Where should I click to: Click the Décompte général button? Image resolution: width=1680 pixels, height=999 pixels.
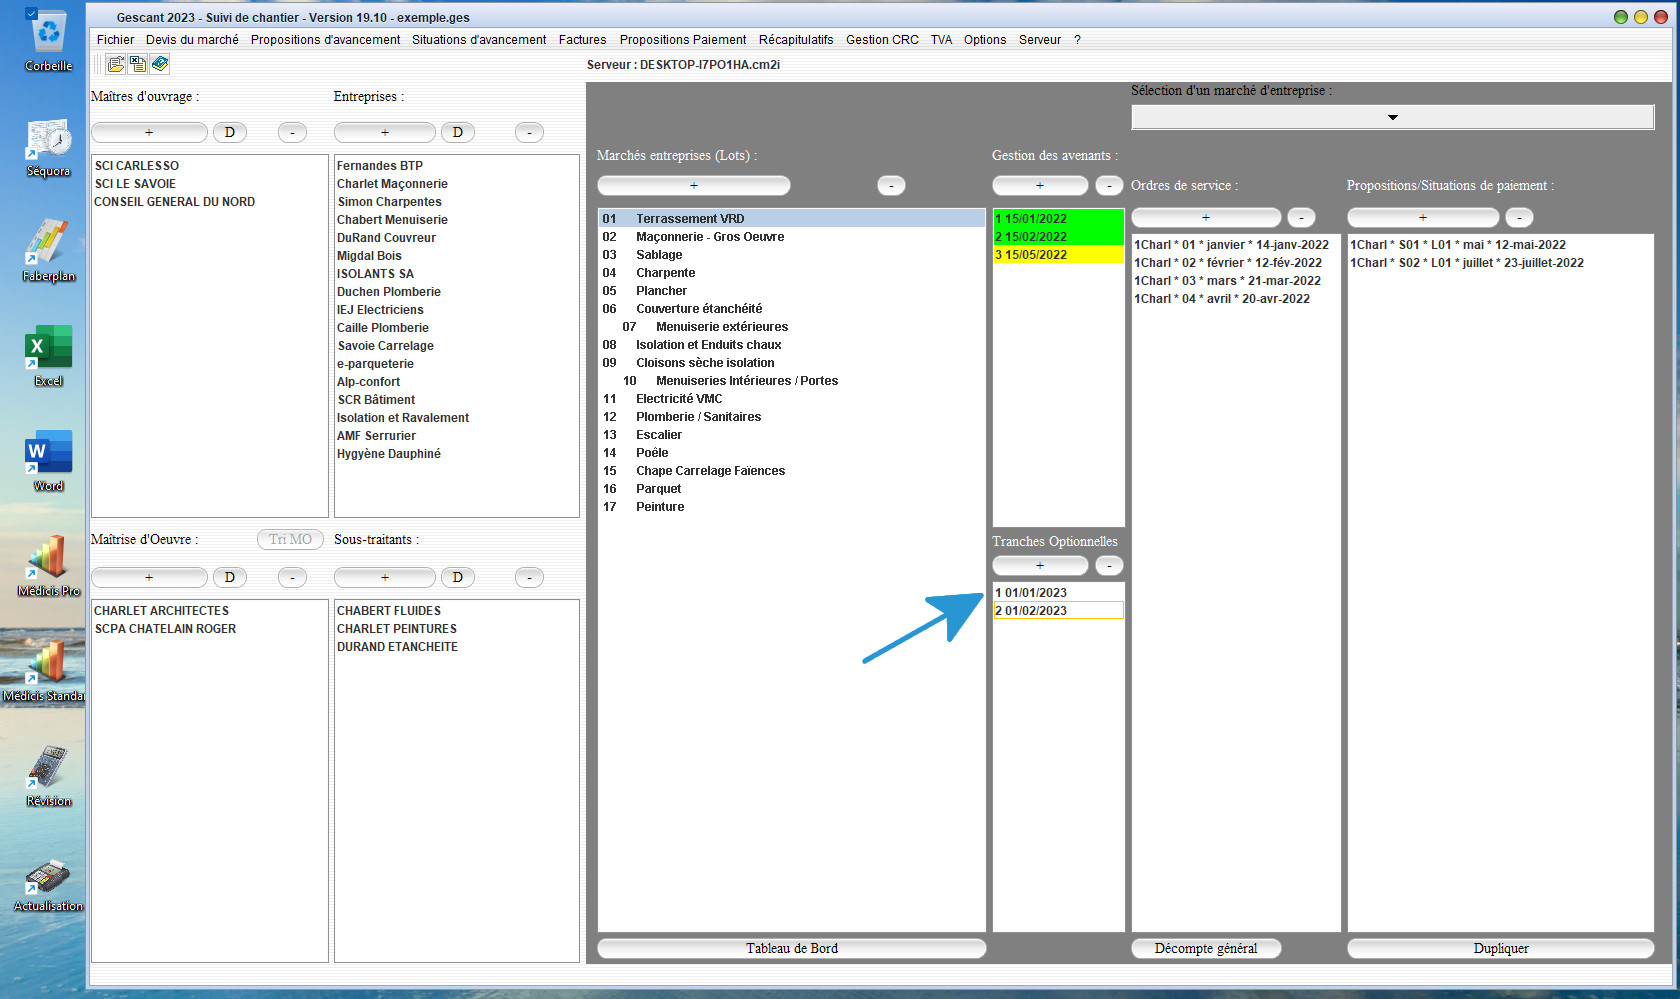click(x=1206, y=948)
